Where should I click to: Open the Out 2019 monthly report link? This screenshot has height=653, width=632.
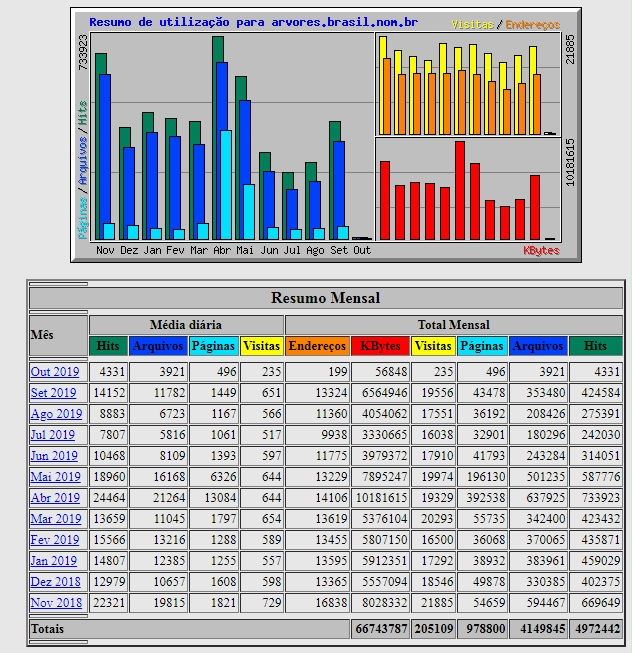pos(55,372)
